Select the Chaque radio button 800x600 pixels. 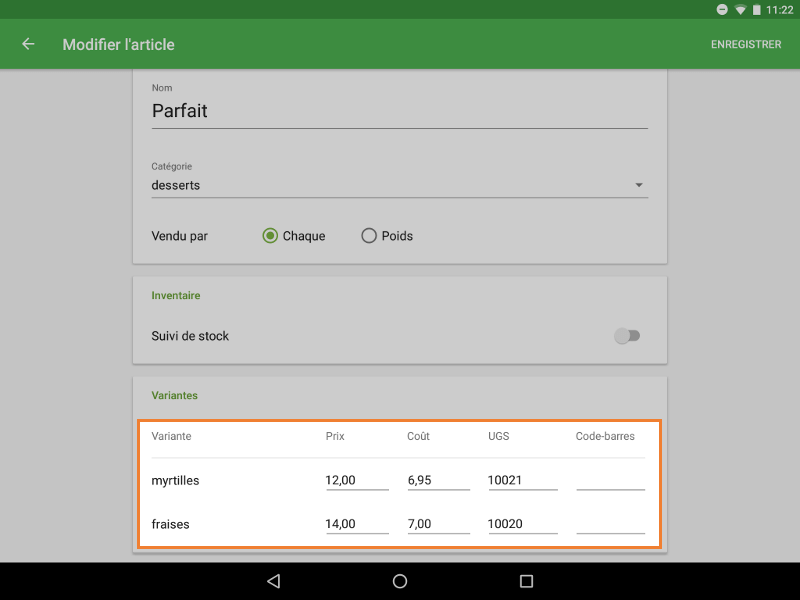tap(270, 236)
